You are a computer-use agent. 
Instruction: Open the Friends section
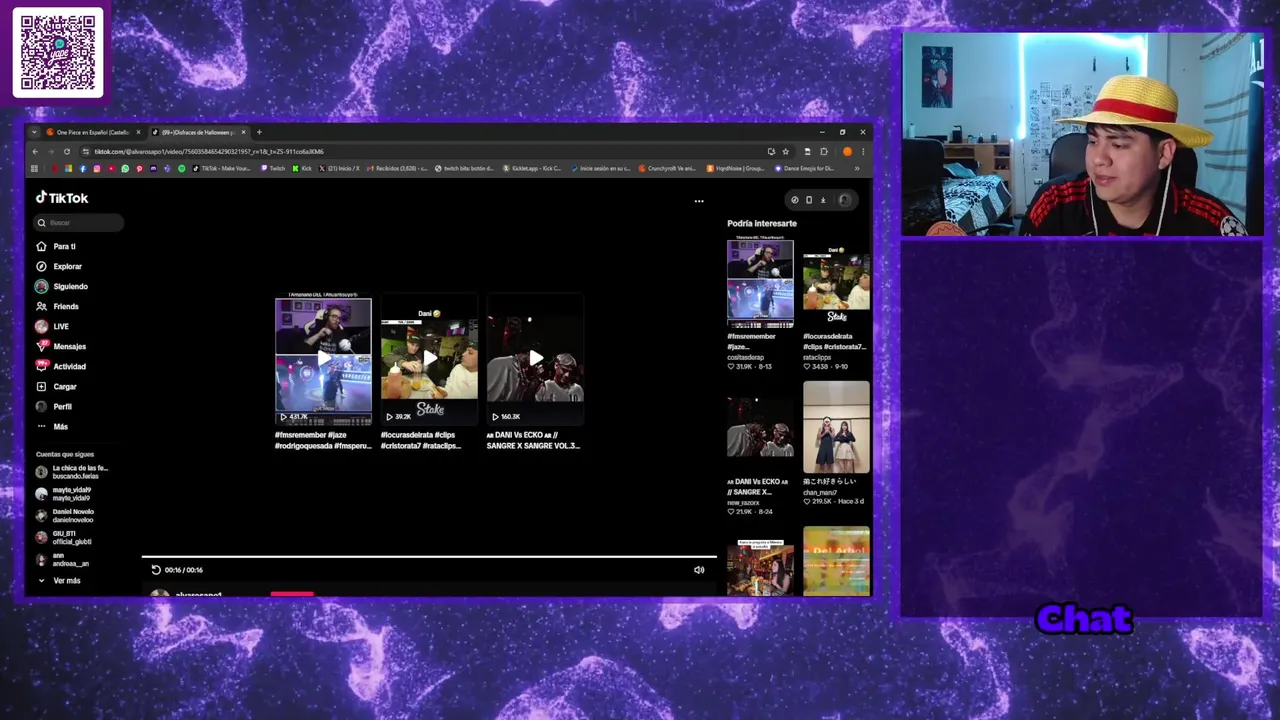click(x=57, y=306)
